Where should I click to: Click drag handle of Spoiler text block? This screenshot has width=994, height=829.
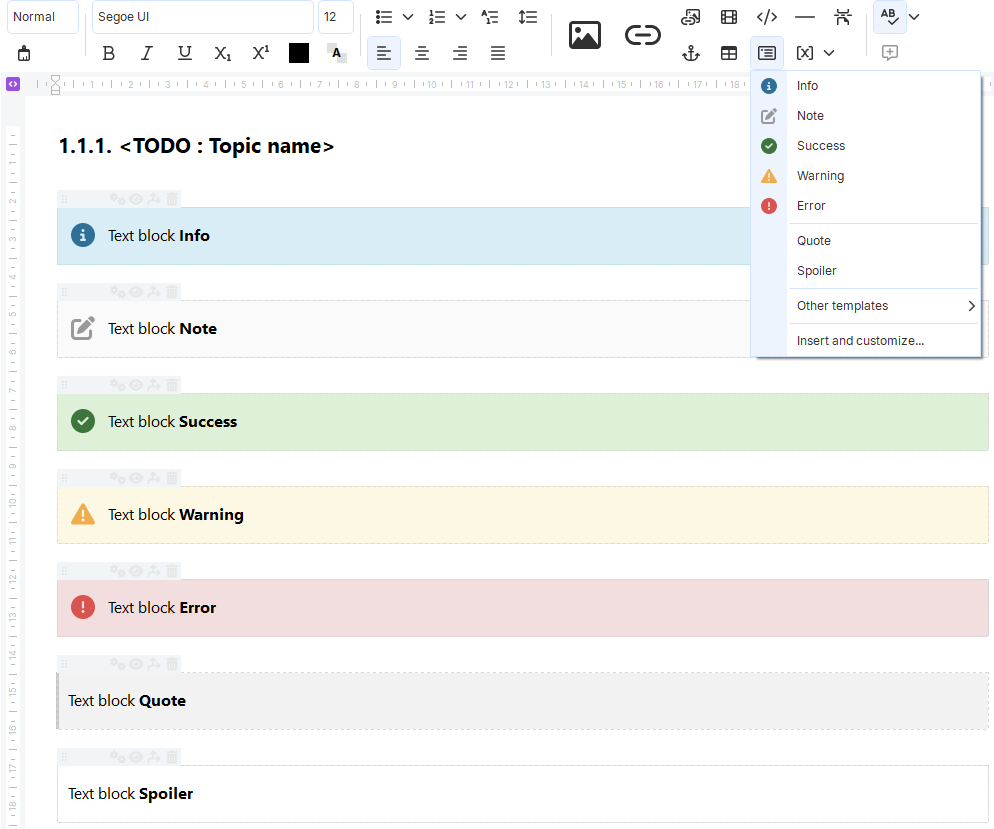(x=64, y=757)
